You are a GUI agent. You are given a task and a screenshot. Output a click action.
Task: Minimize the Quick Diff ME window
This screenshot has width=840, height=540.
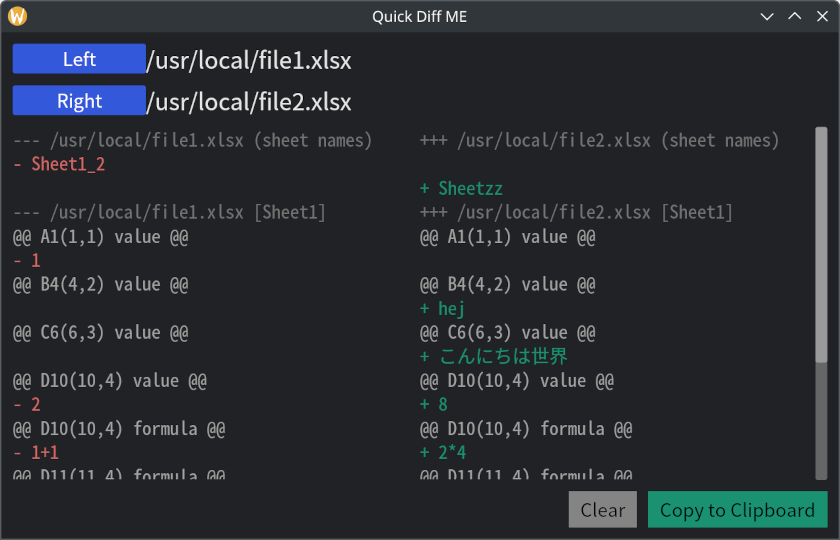(x=767, y=16)
